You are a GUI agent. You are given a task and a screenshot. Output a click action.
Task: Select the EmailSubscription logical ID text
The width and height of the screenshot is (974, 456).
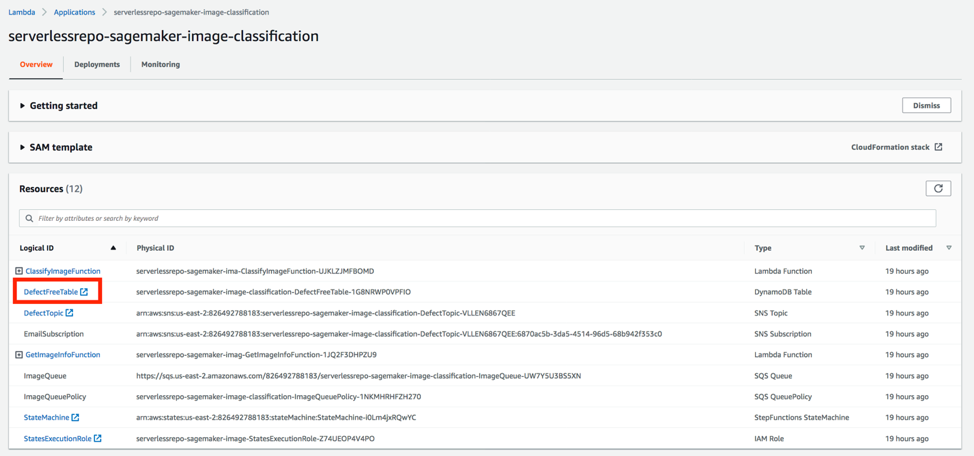coord(53,334)
